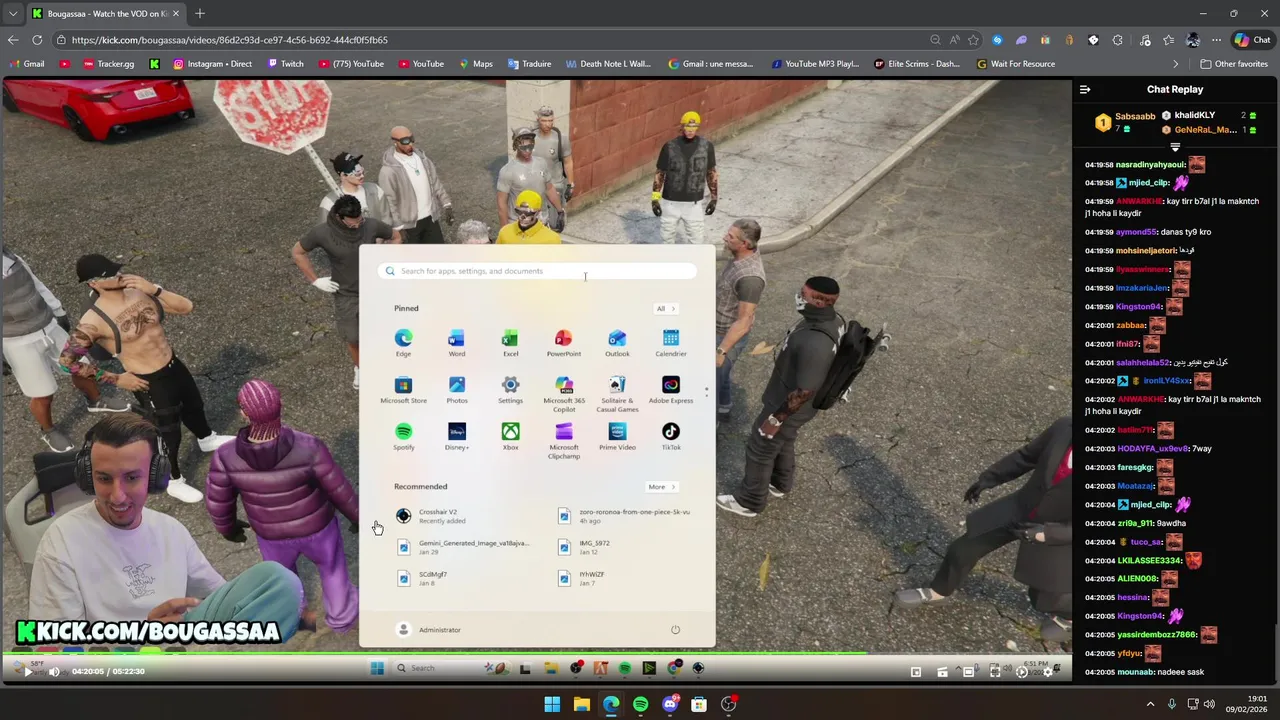Image resolution: width=1280 pixels, height=720 pixels.
Task: Open Other favorites folder
Action: tap(1234, 64)
